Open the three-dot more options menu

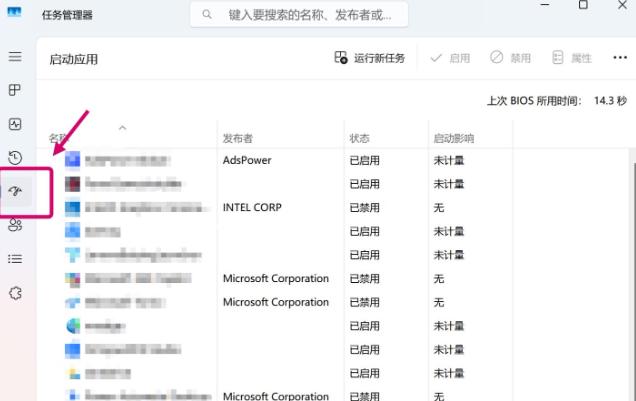(619, 59)
